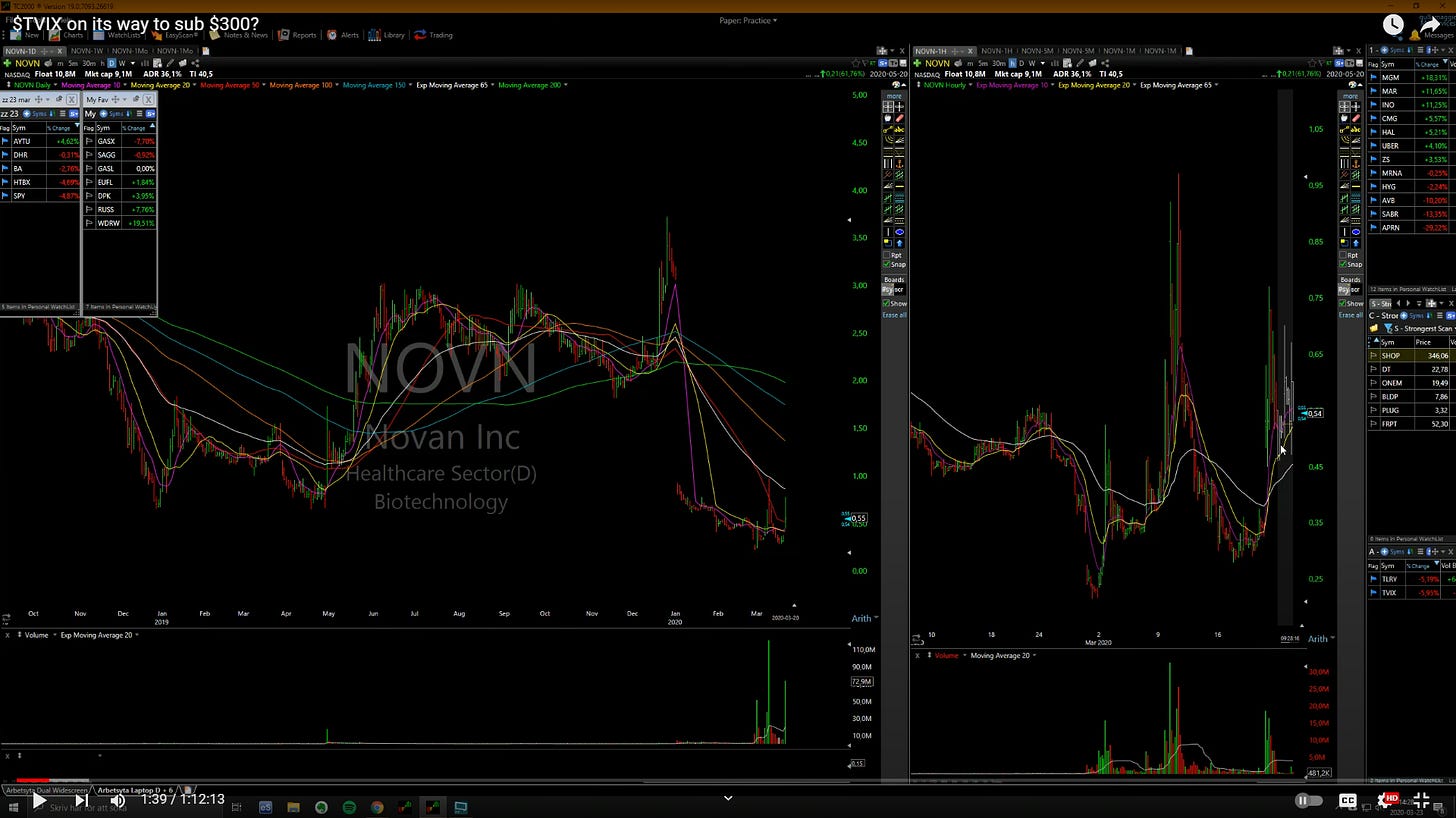Click the share icon in the hourly chart header
The width and height of the screenshot is (1456, 818).
1105,63
